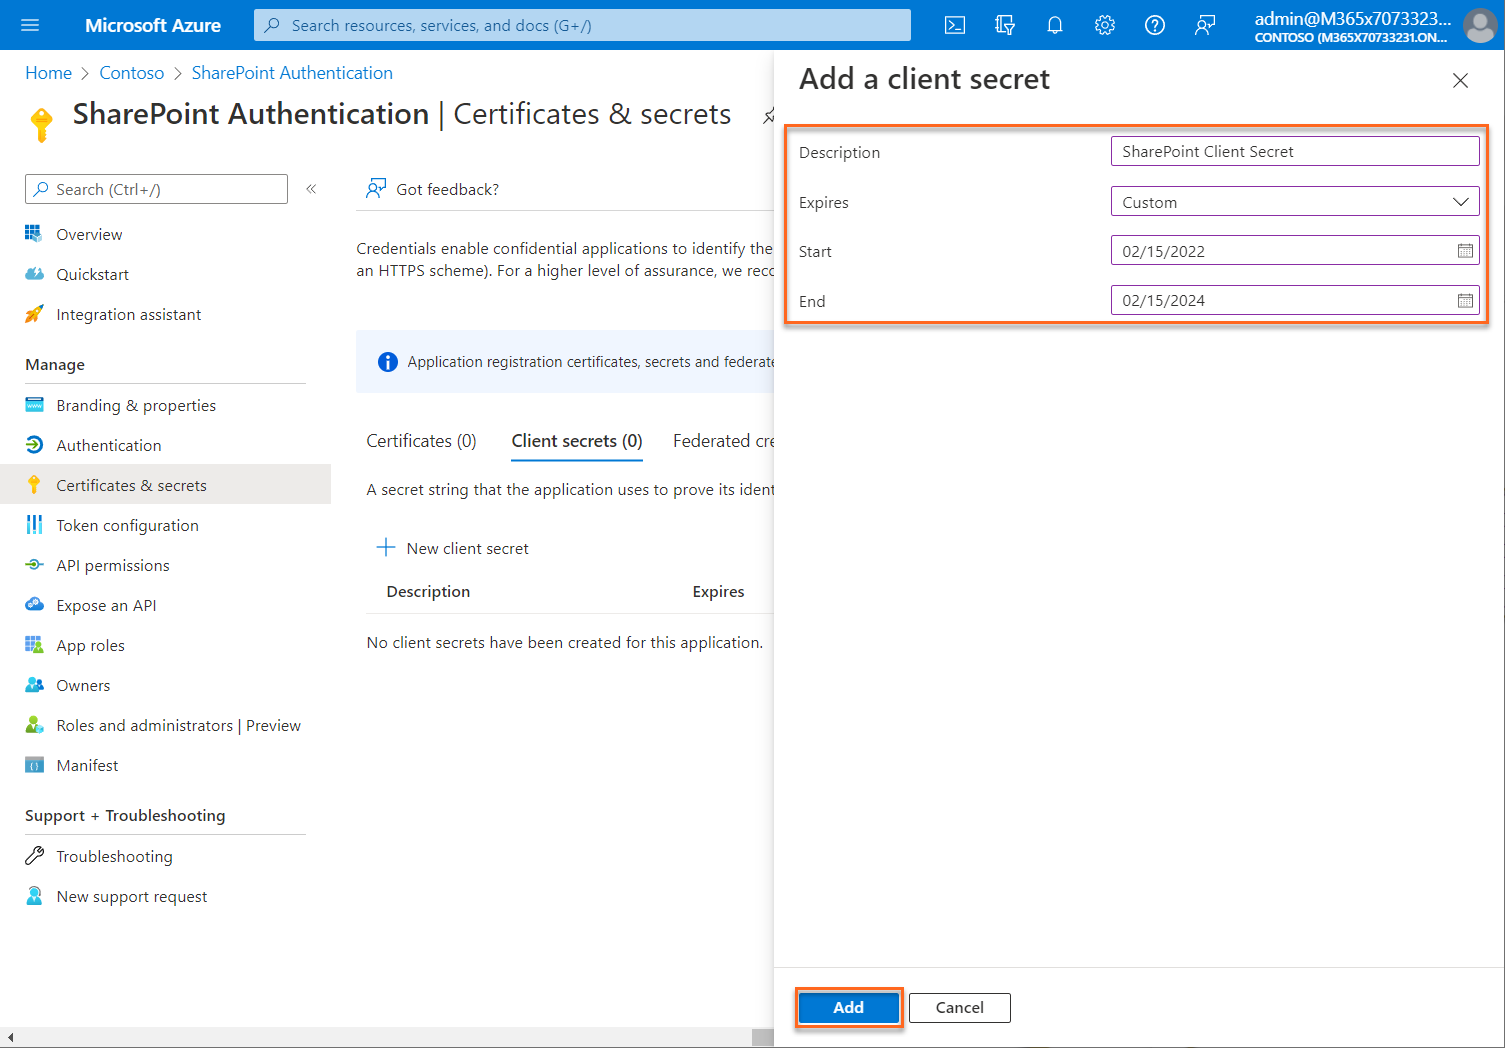
Task: Open the Start date calendar picker
Action: coord(1465,250)
